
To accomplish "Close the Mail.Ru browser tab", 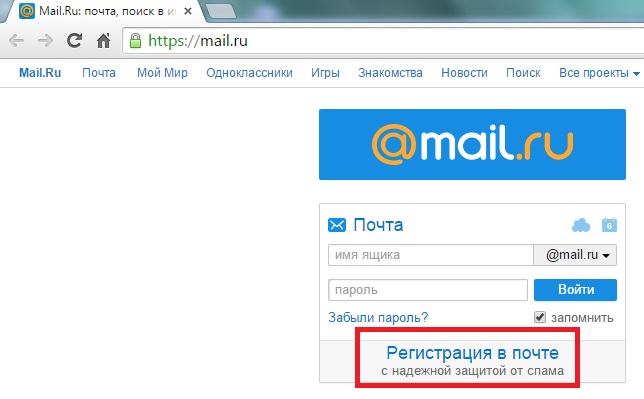I will point(188,11).
